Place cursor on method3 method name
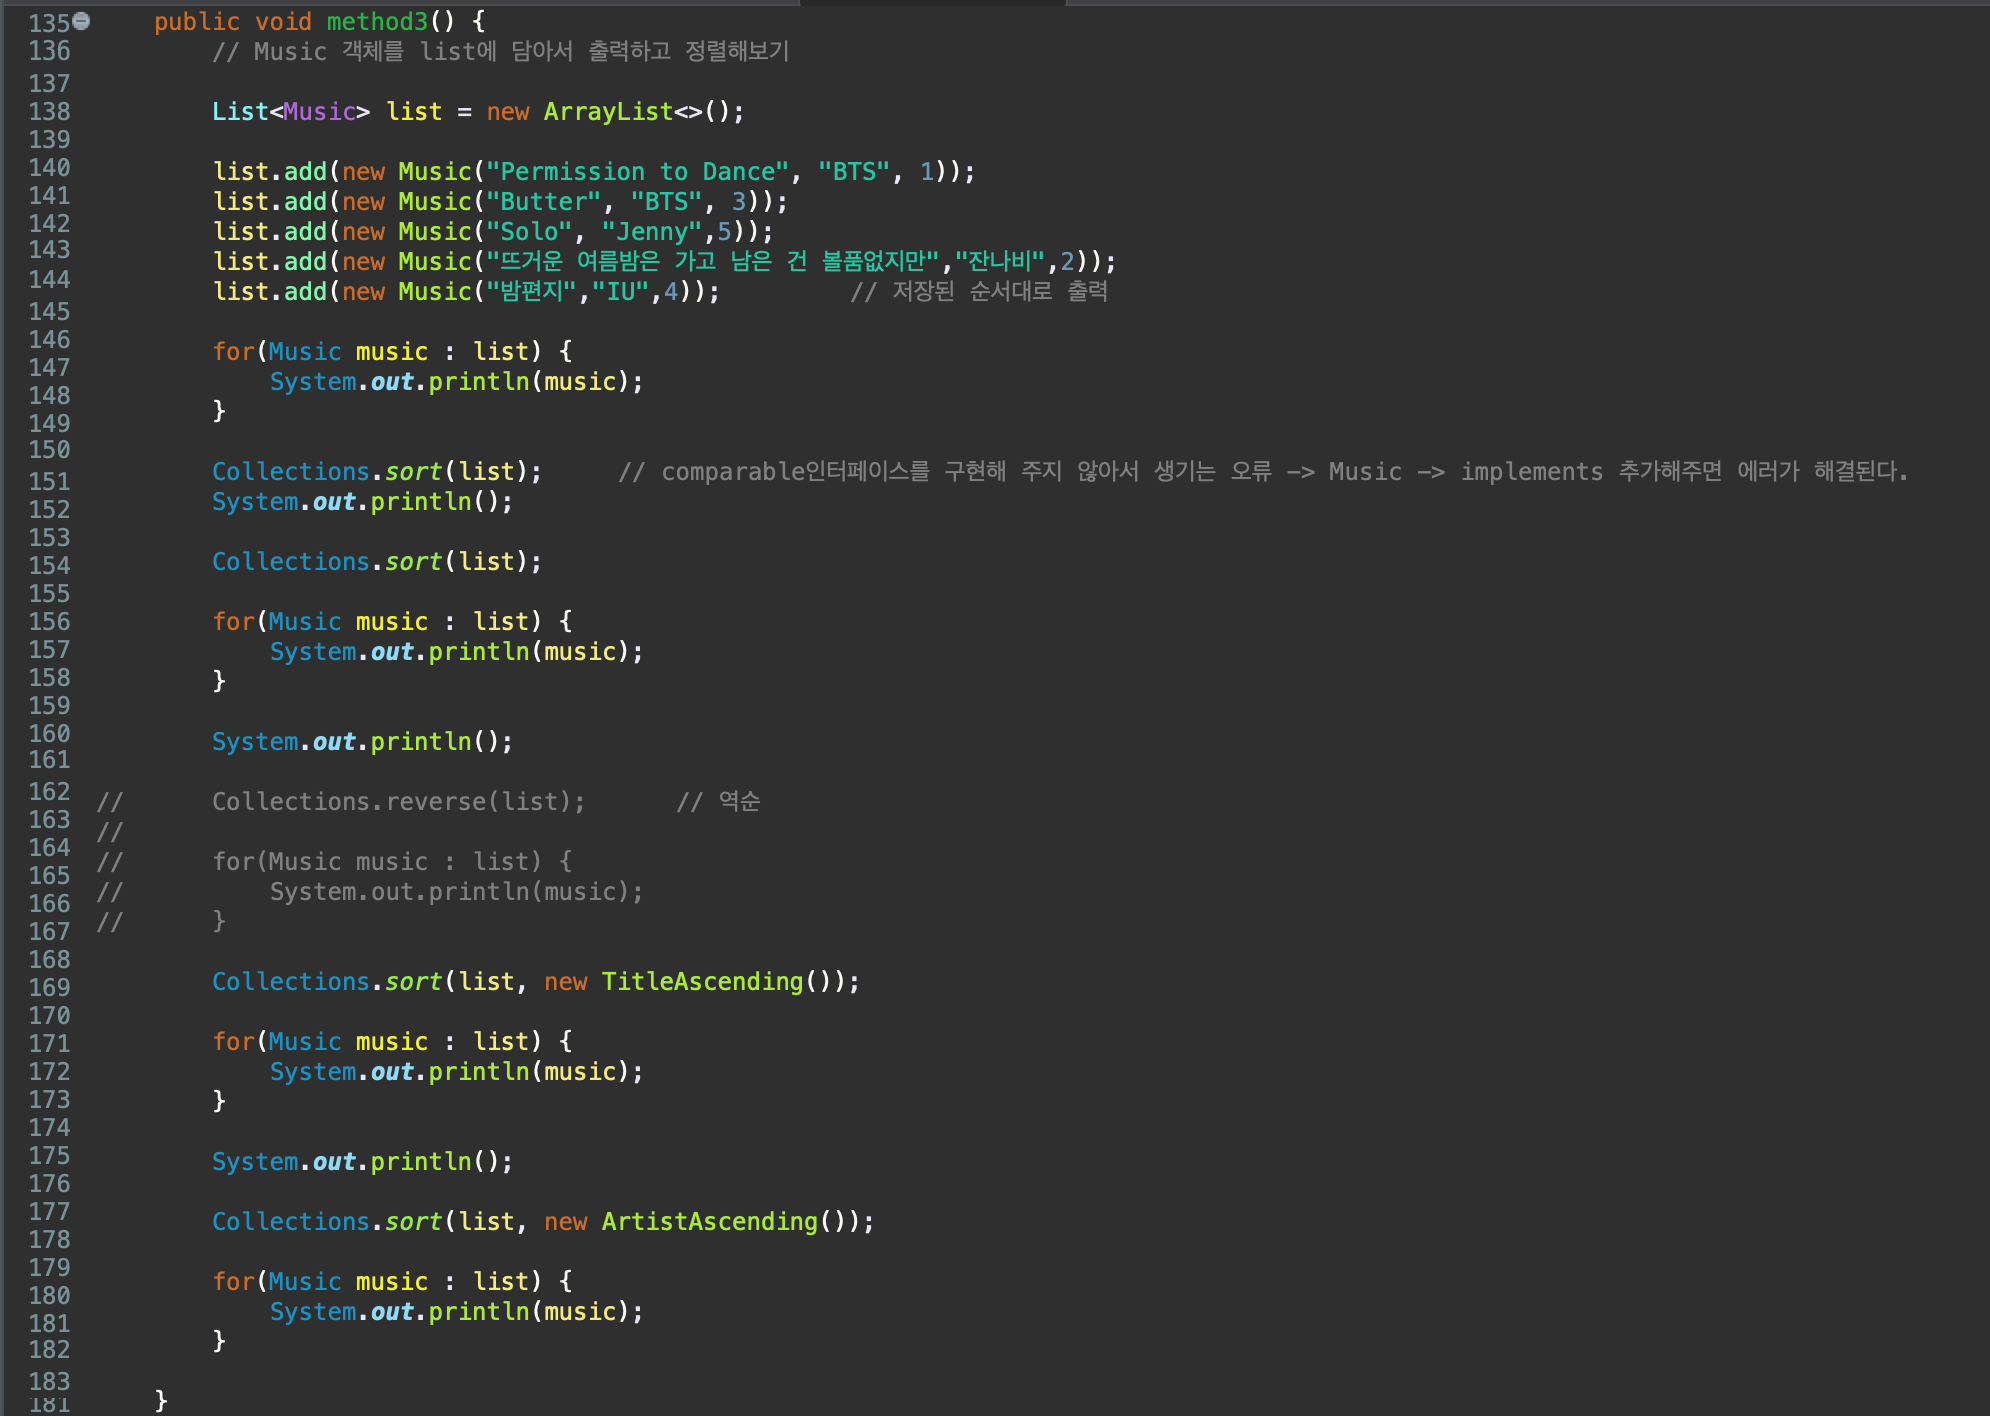The height and width of the screenshot is (1416, 1990). point(377,21)
